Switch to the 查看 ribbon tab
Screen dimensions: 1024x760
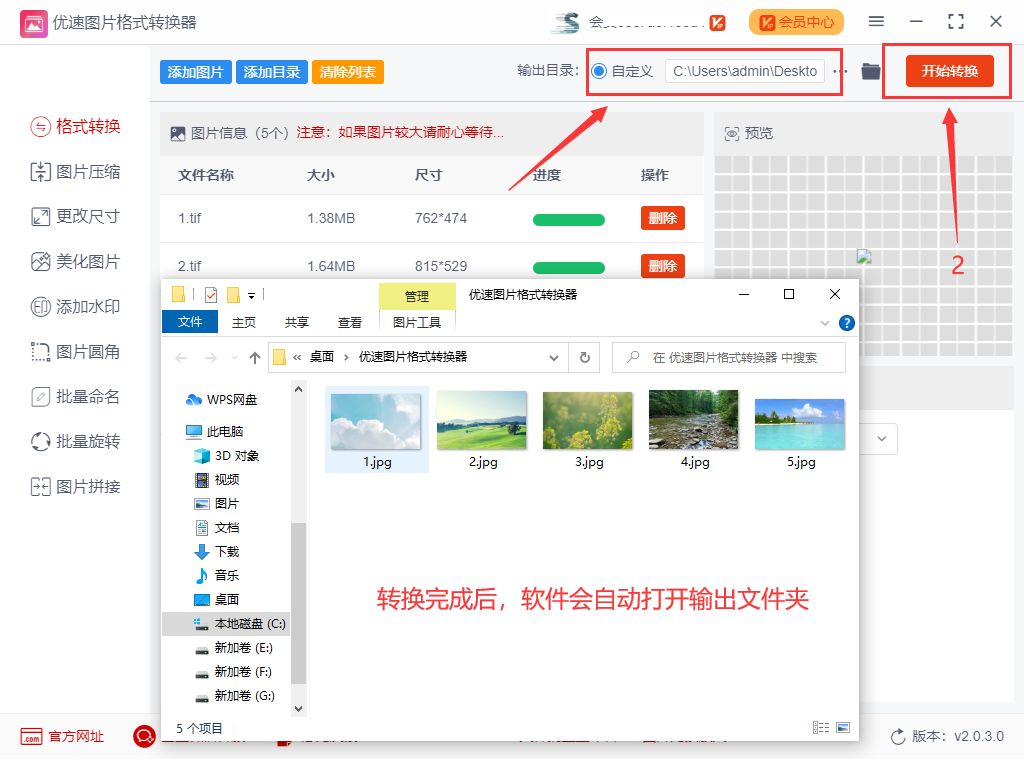coord(350,323)
